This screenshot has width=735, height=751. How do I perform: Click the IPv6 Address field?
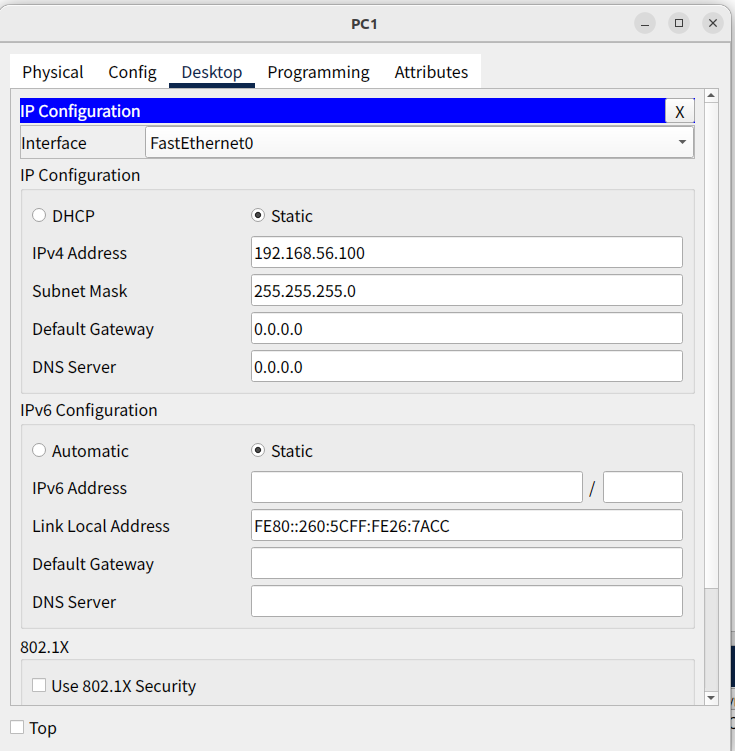coord(417,487)
